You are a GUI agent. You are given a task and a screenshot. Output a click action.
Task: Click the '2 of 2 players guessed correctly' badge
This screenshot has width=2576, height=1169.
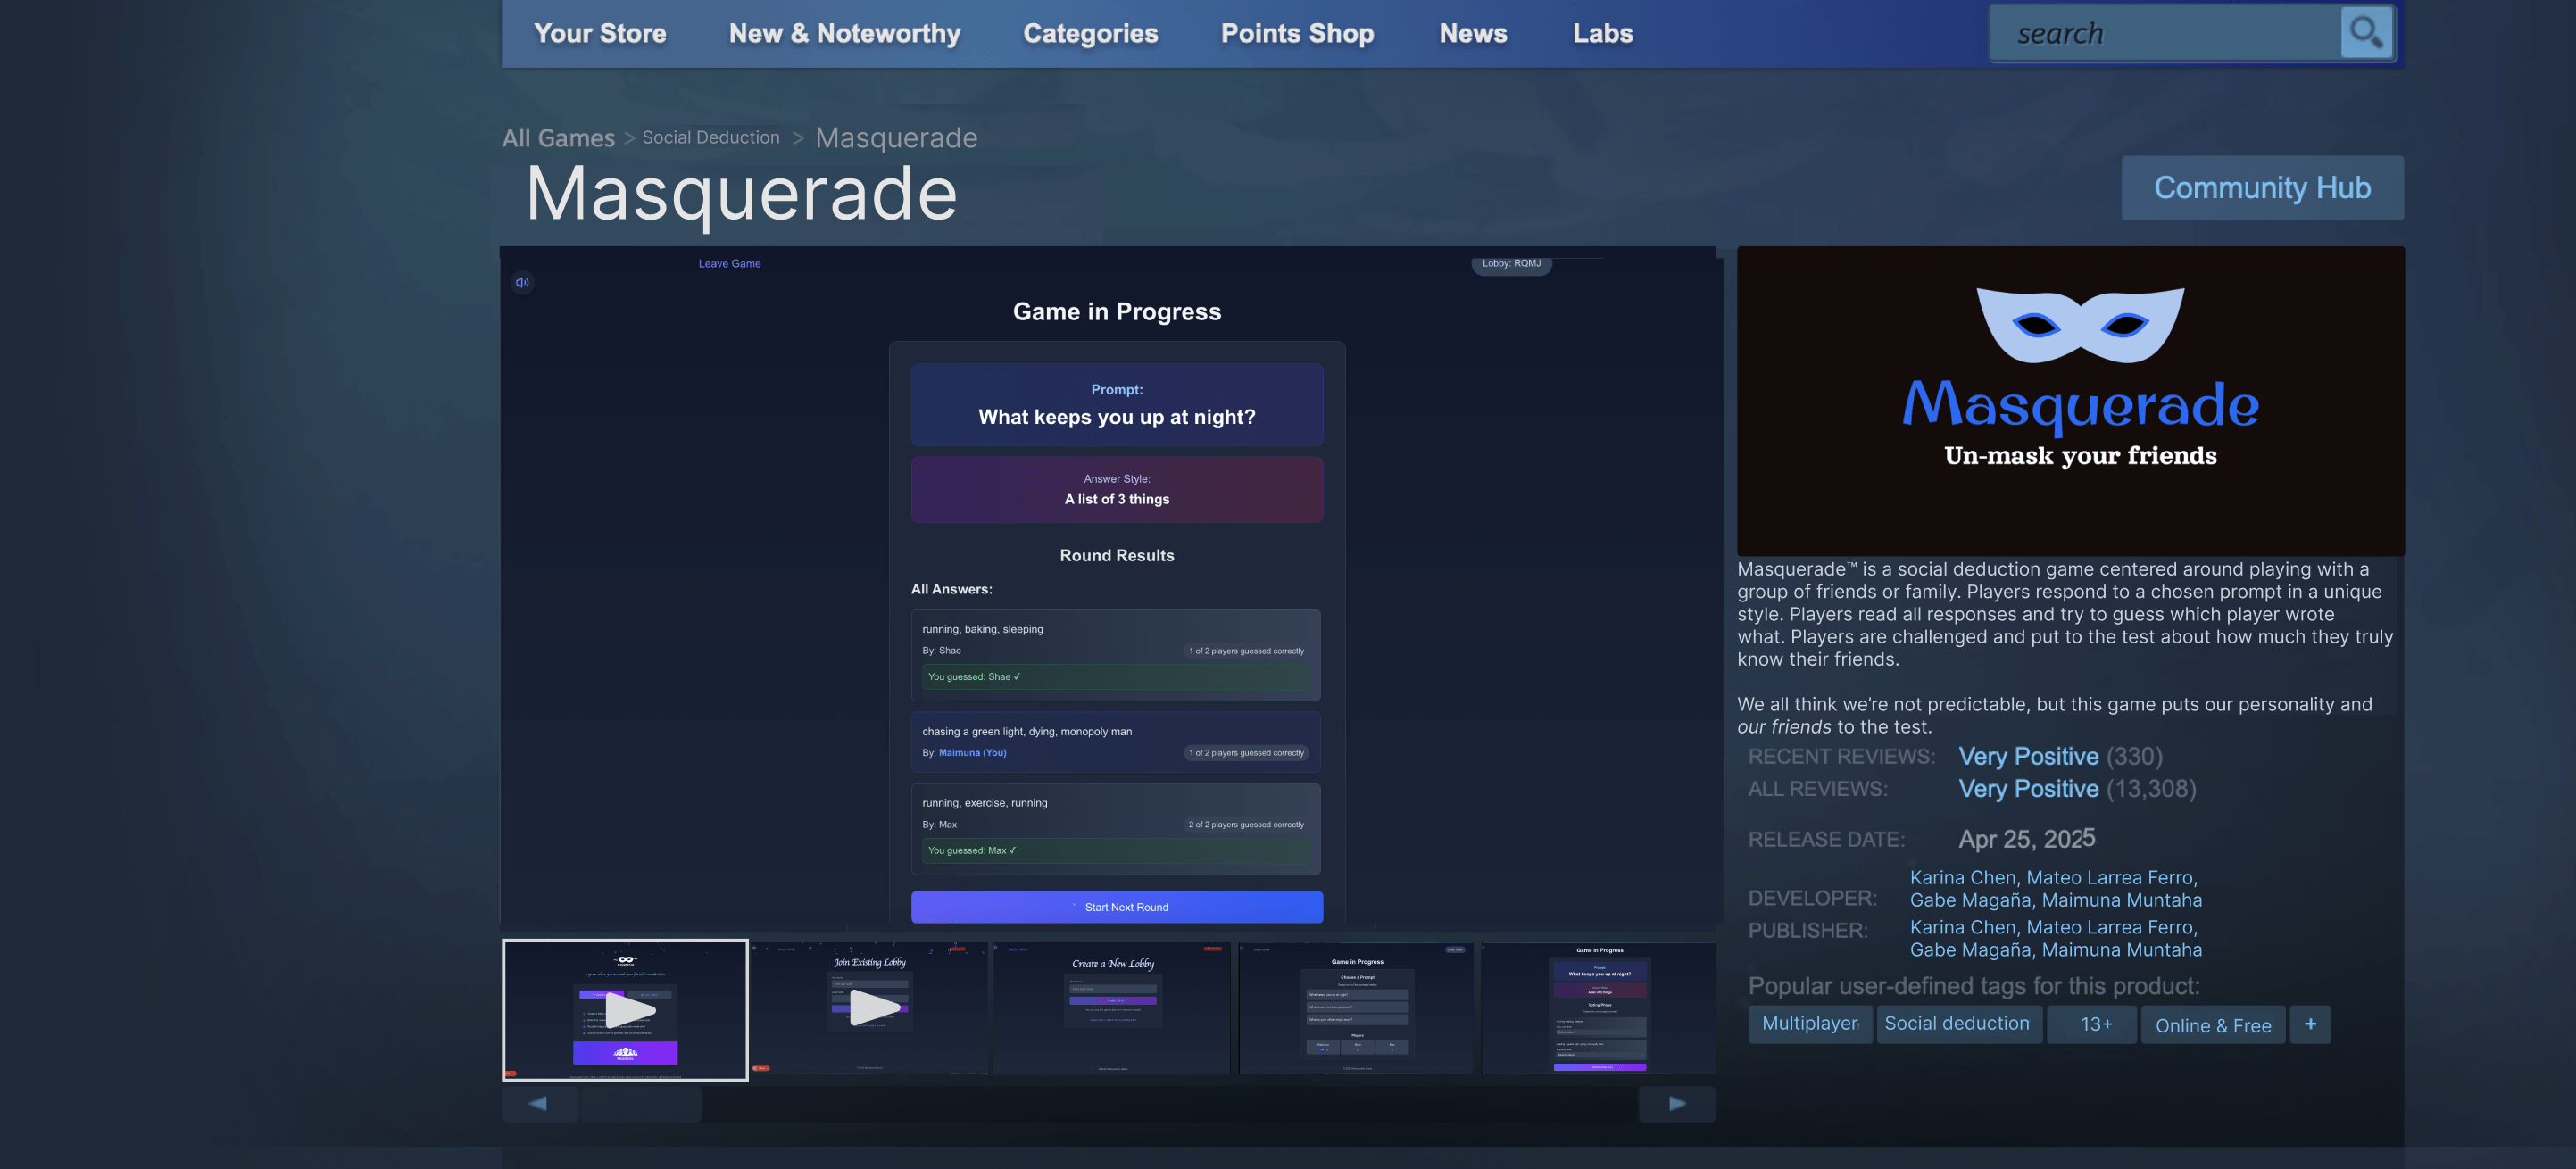1246,825
